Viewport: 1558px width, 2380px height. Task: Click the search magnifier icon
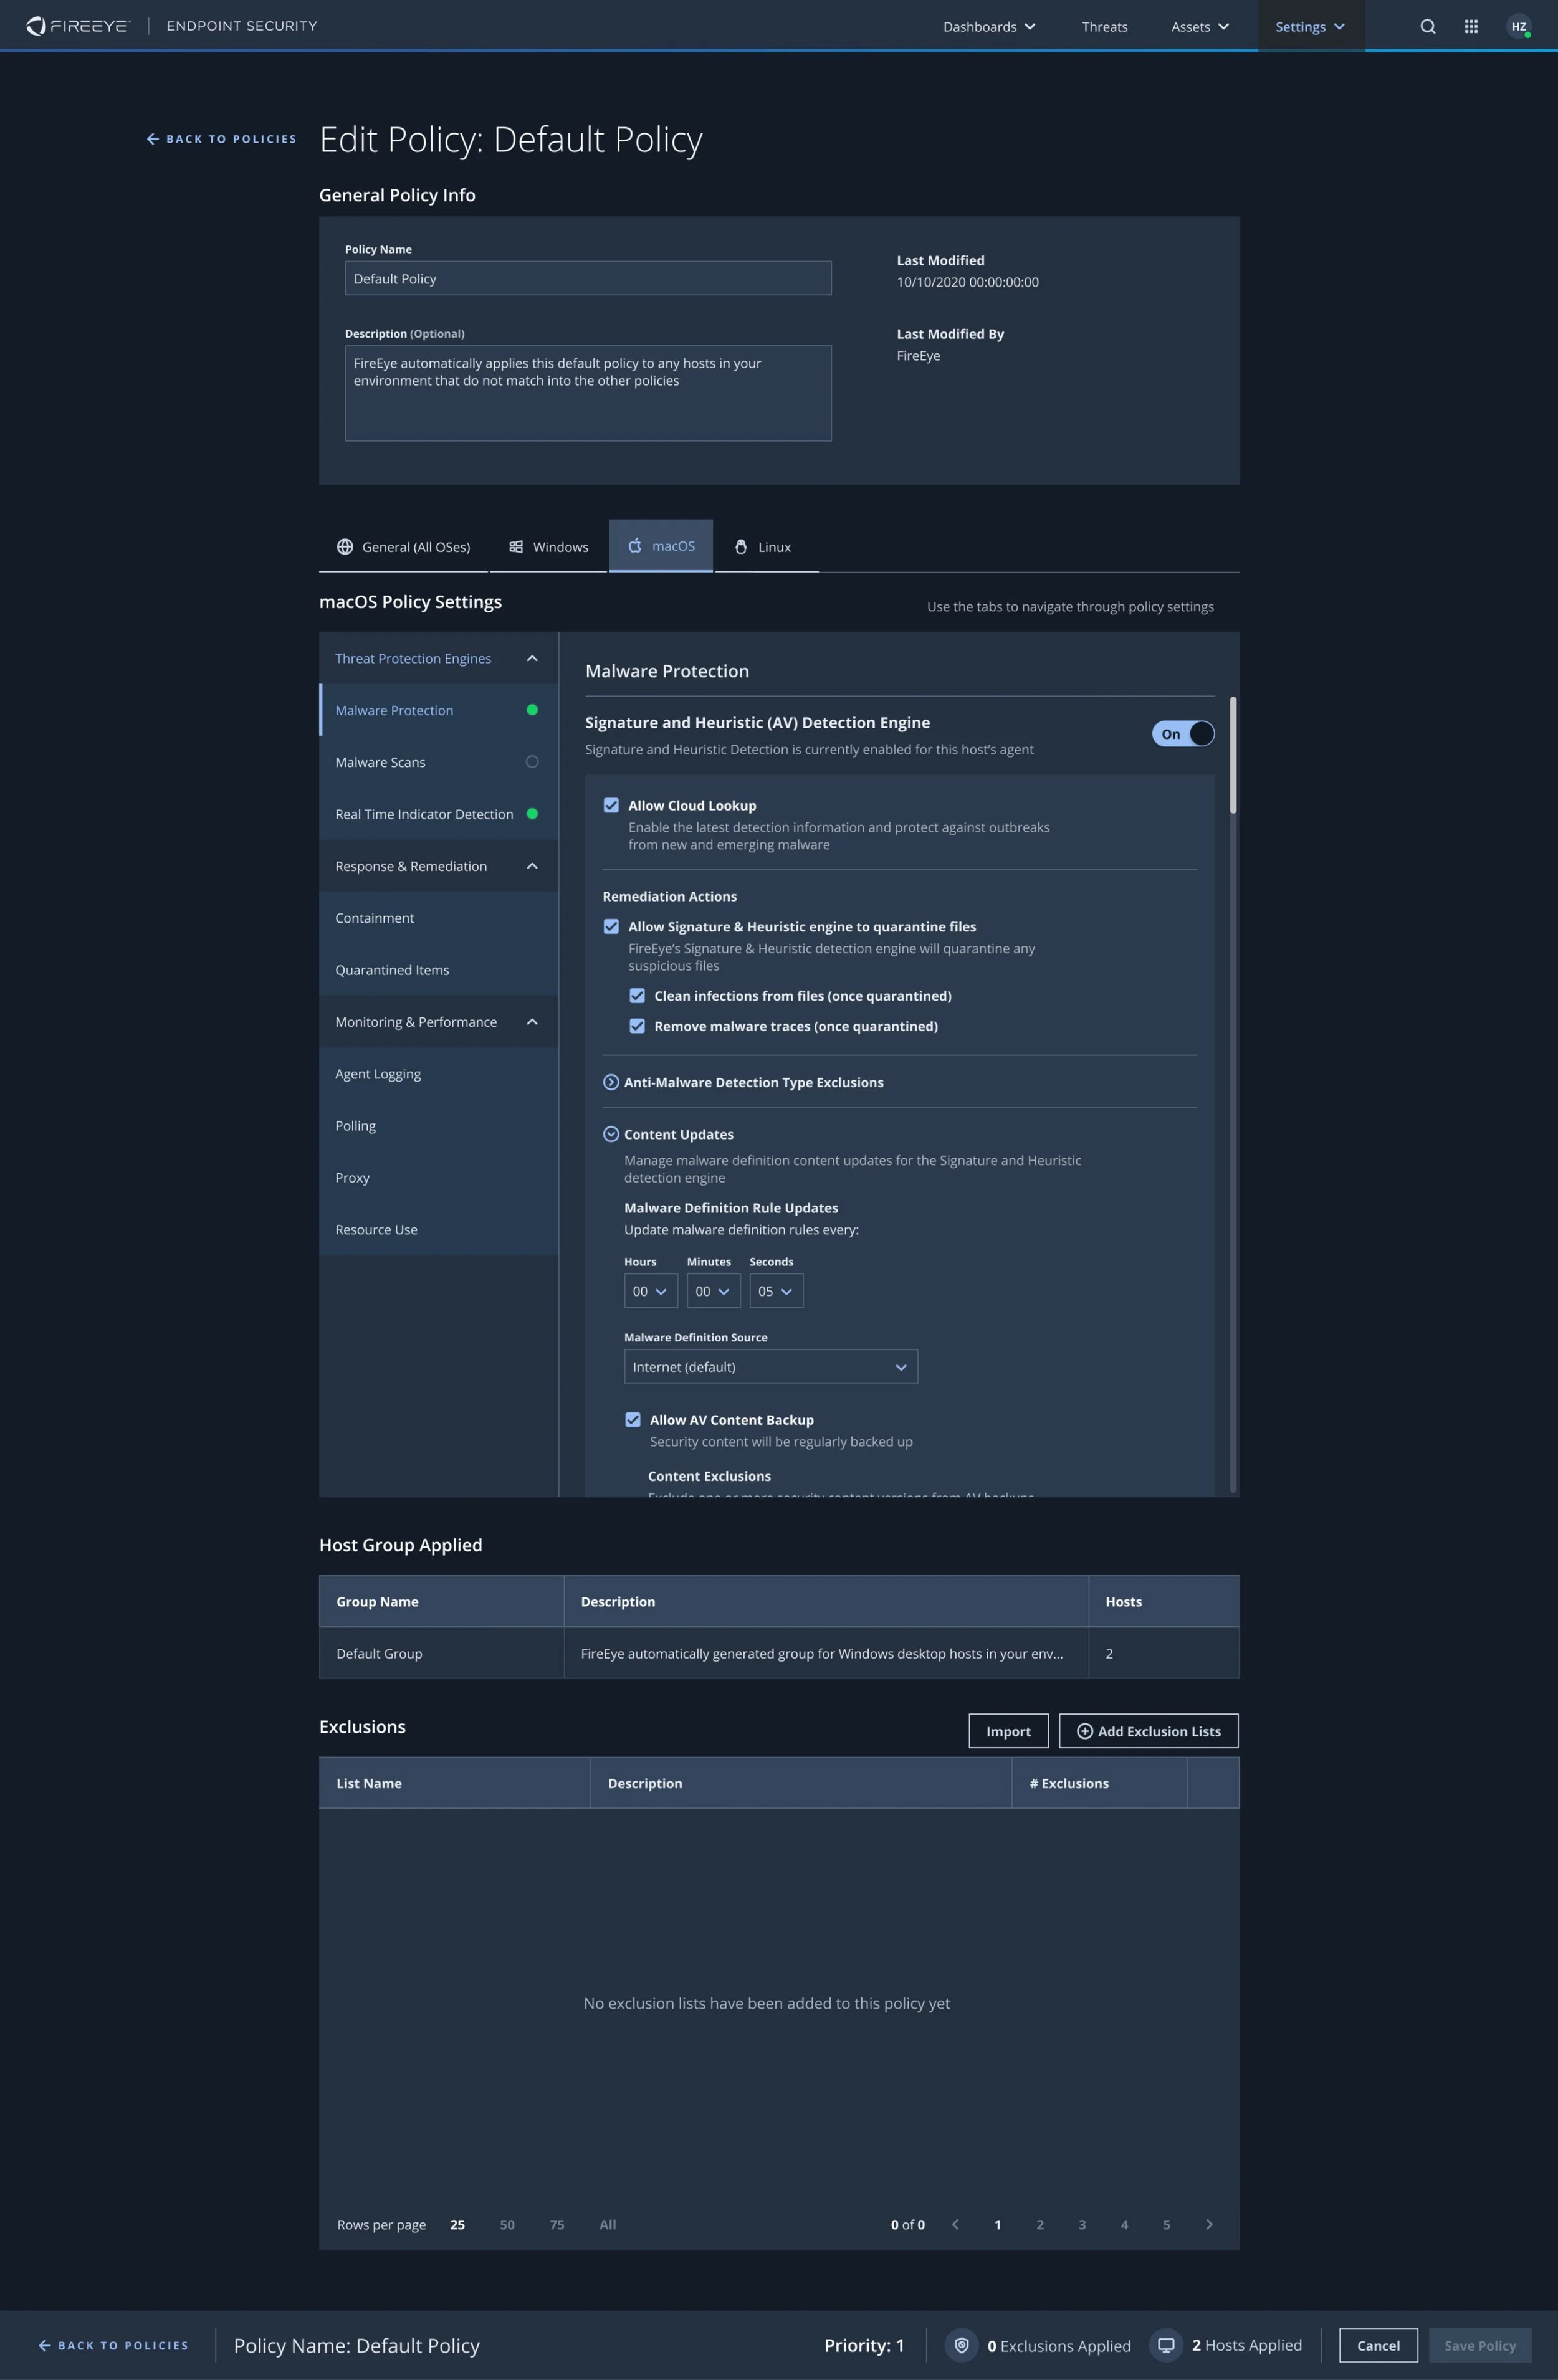pos(1427,27)
